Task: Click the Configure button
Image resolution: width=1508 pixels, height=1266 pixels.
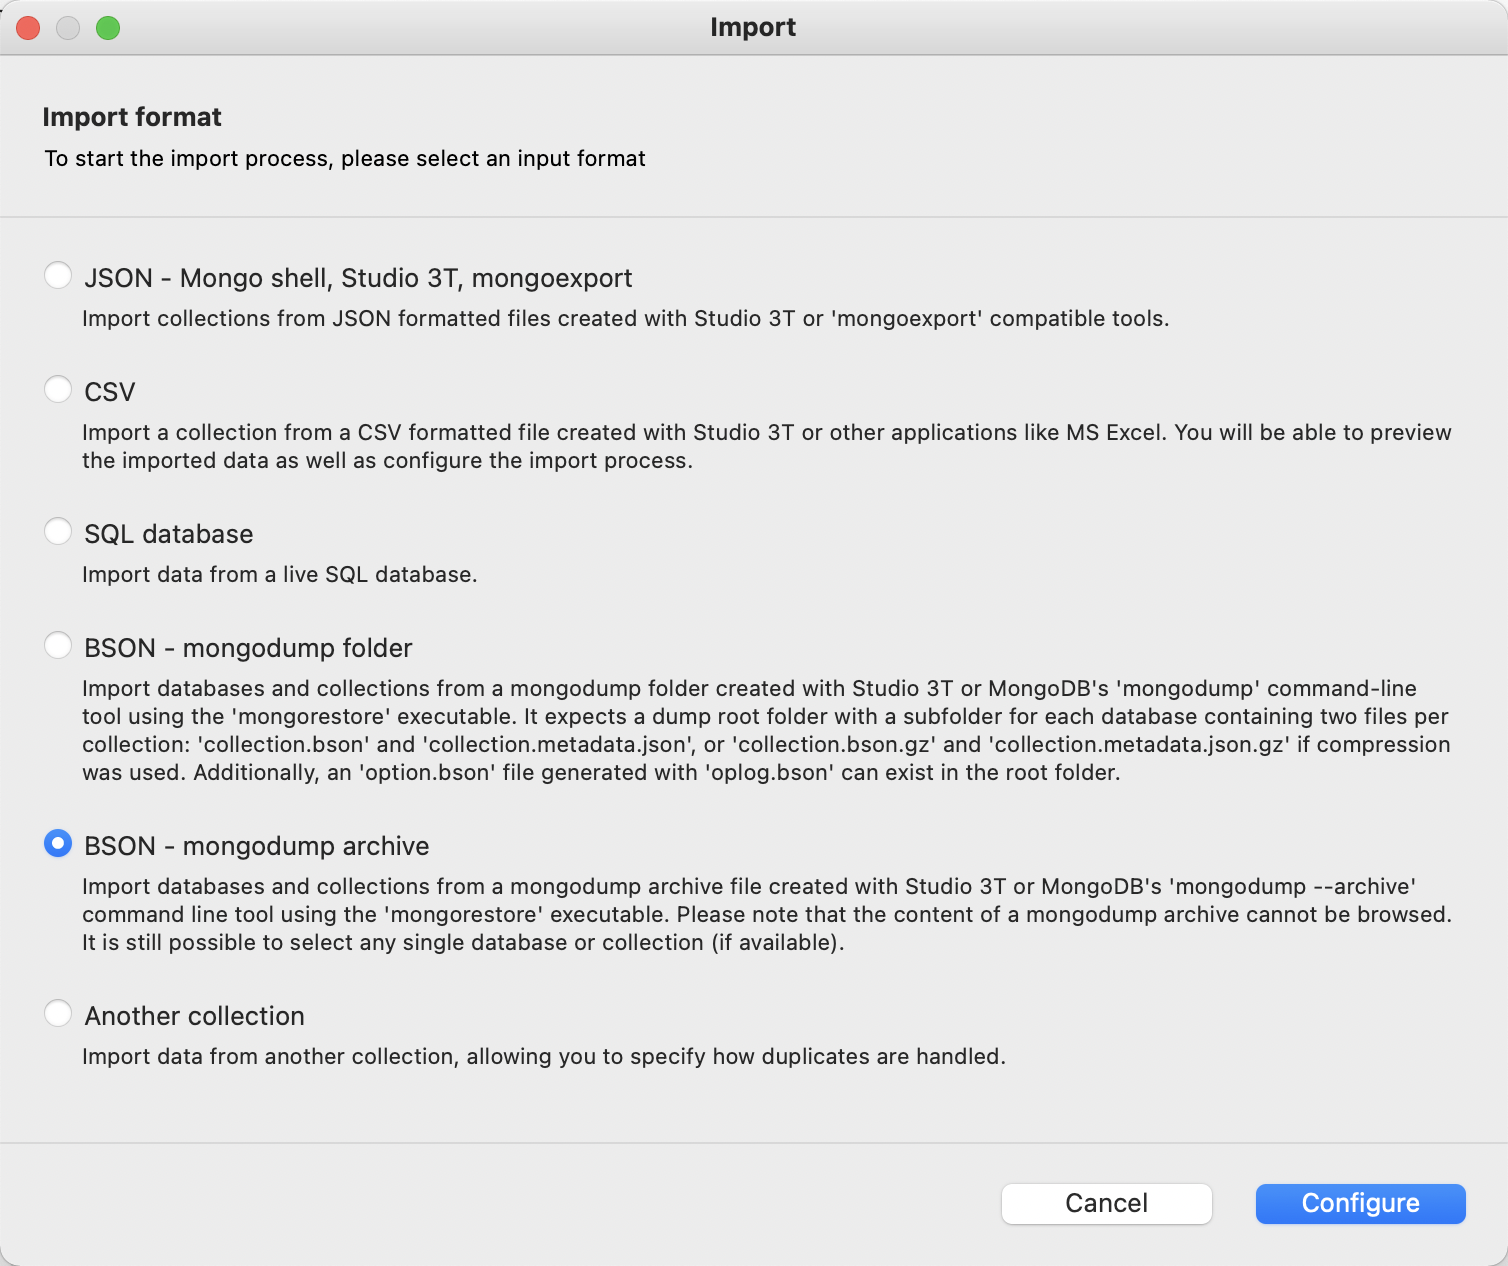Action: [x=1360, y=1203]
